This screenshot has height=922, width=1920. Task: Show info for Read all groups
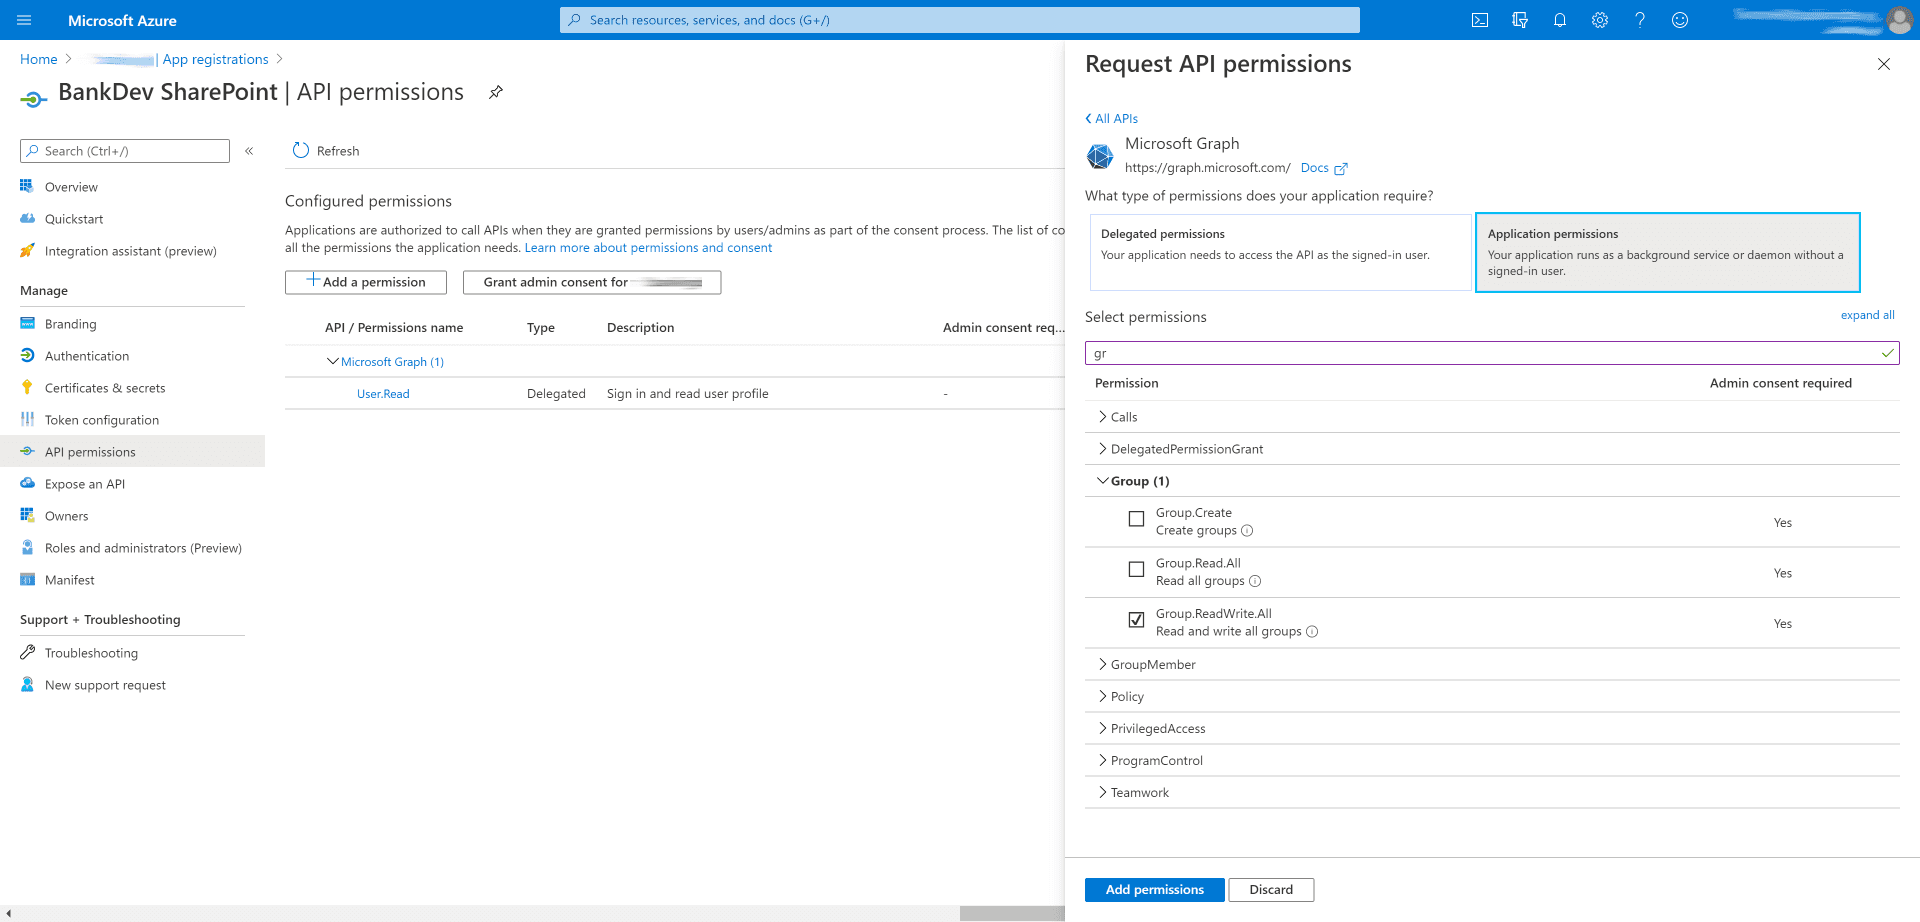pos(1255,581)
